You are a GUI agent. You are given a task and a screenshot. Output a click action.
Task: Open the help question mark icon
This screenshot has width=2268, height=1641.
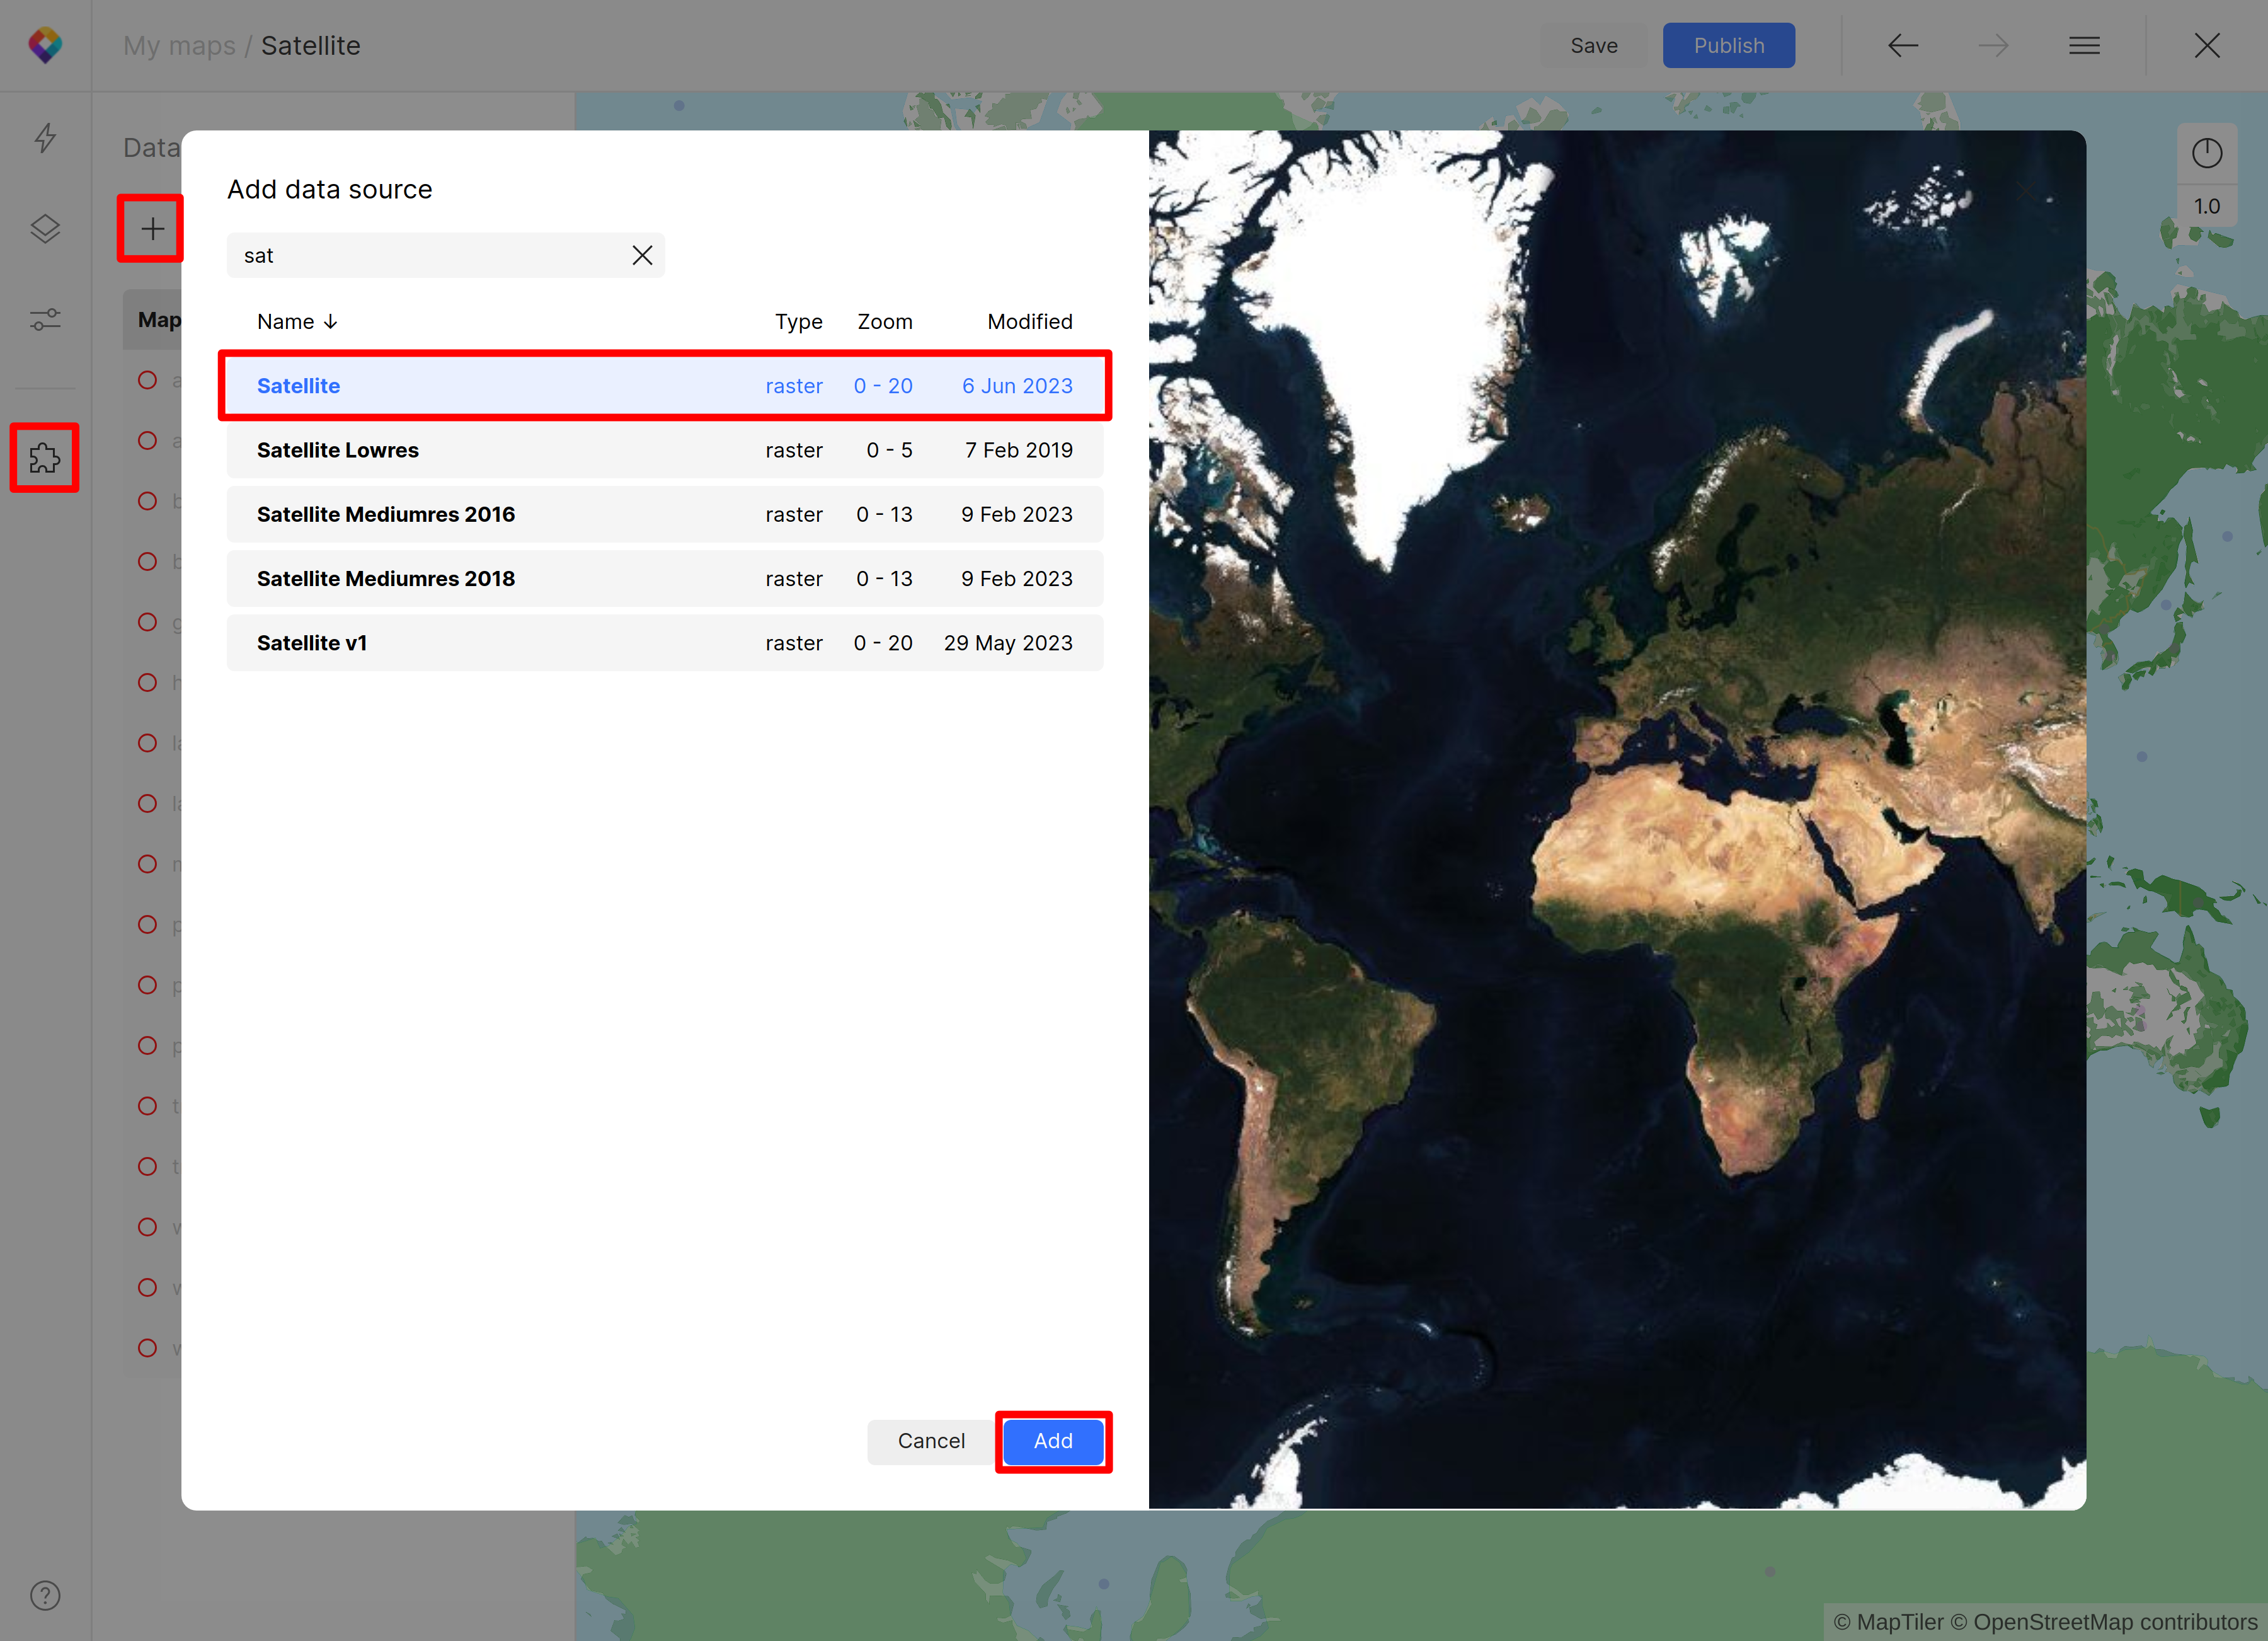[x=45, y=1595]
